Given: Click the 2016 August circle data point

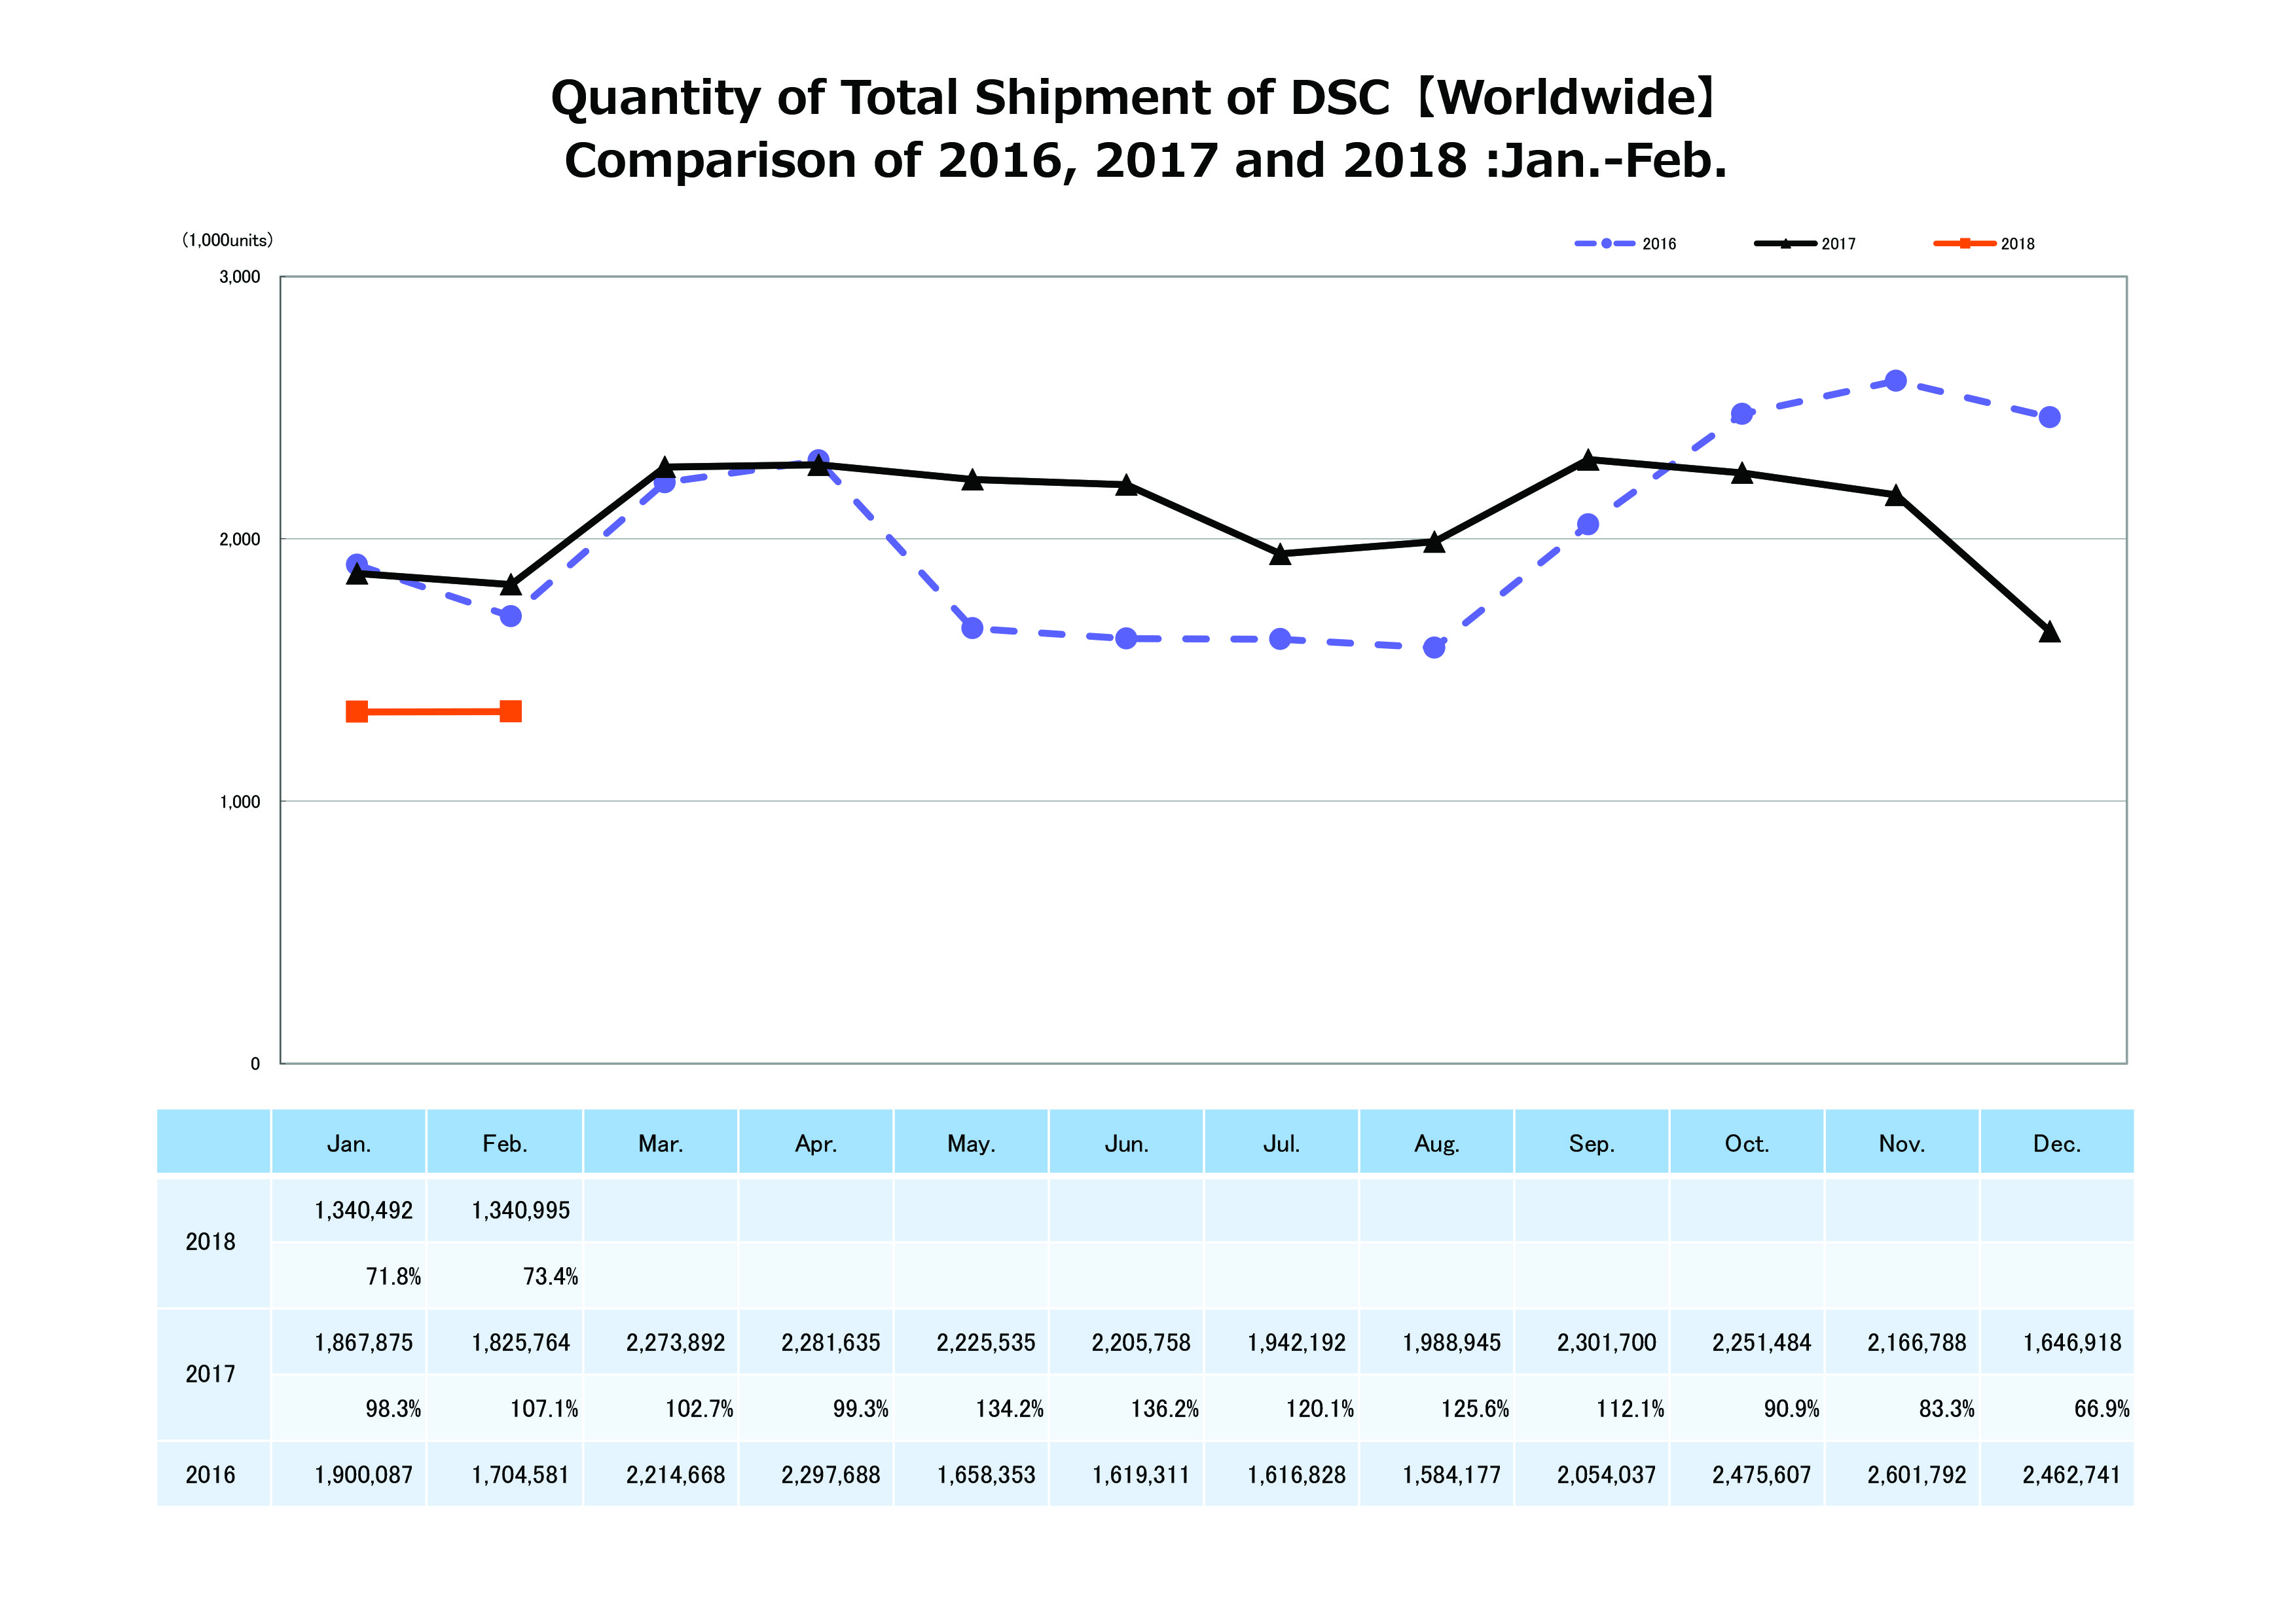Looking at the screenshot, I should (1434, 648).
